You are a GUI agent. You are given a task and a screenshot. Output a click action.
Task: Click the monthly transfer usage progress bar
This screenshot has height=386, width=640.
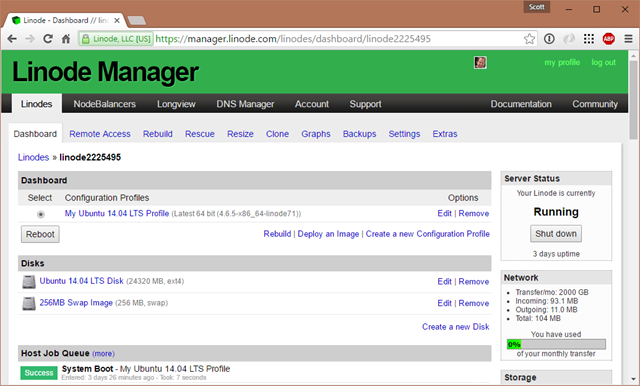[x=556, y=344]
